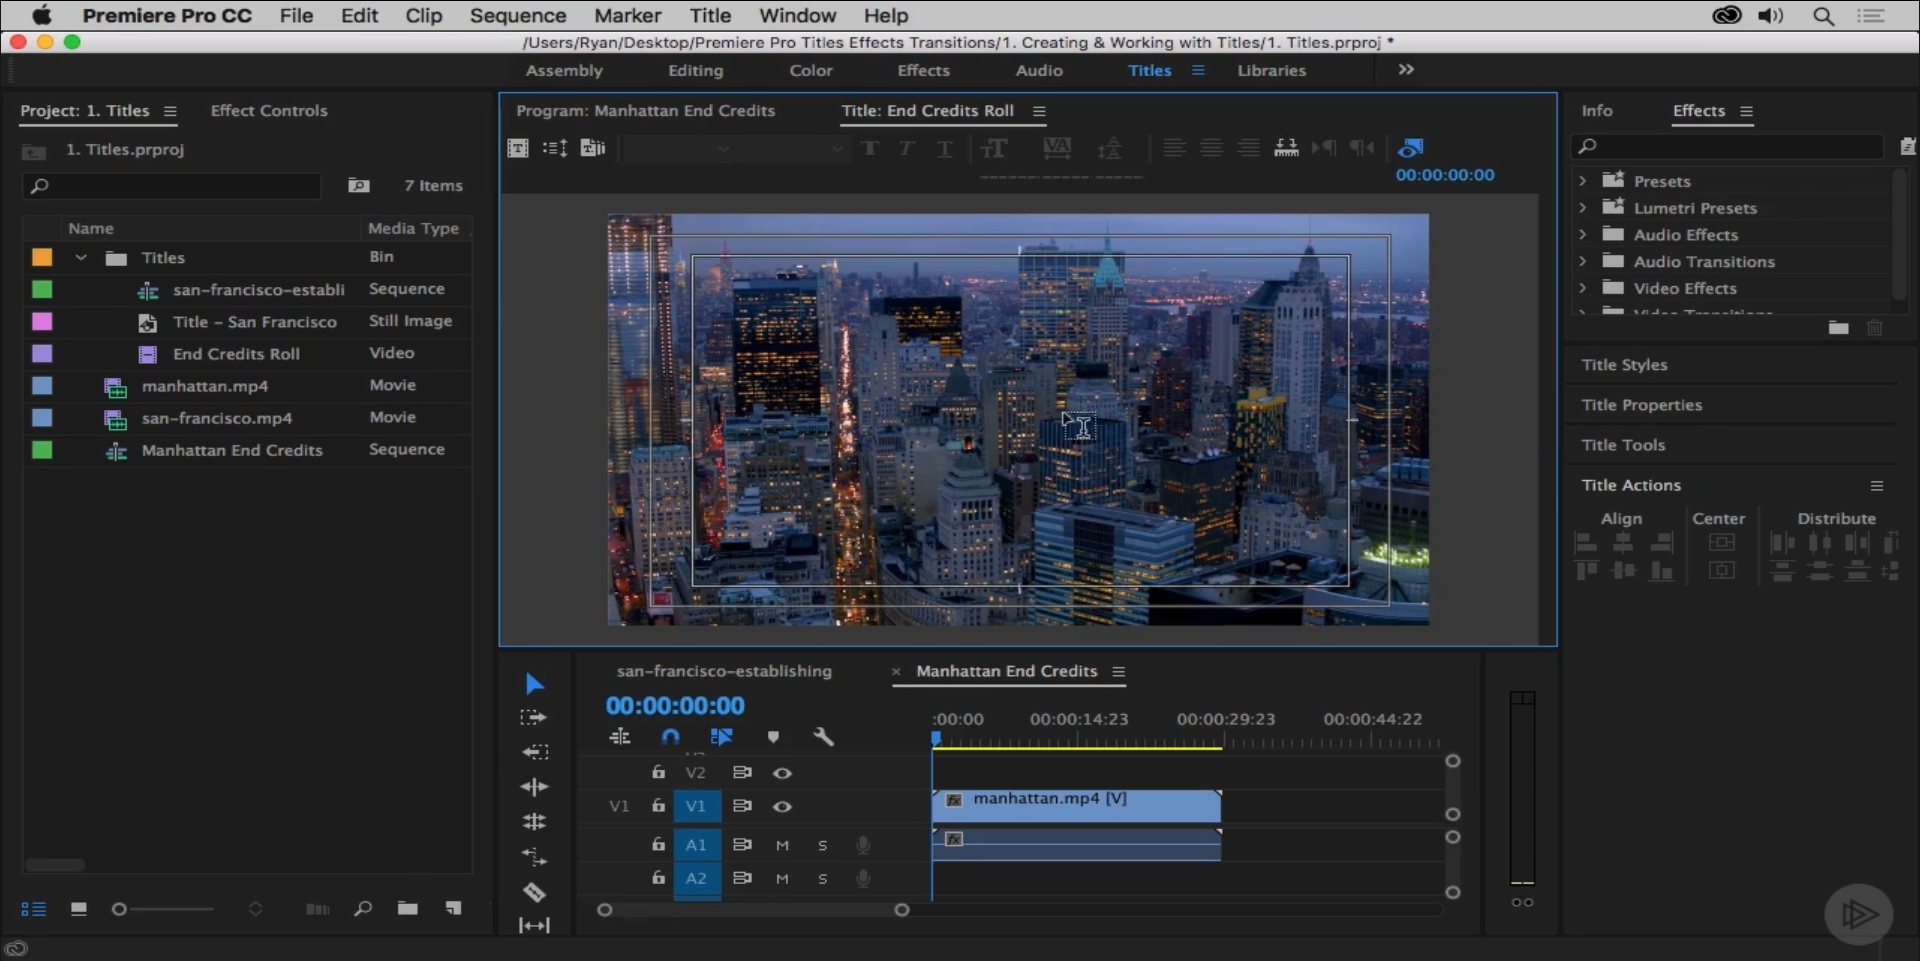Expand the Presets effects folder
1920x961 pixels.
coord(1582,181)
